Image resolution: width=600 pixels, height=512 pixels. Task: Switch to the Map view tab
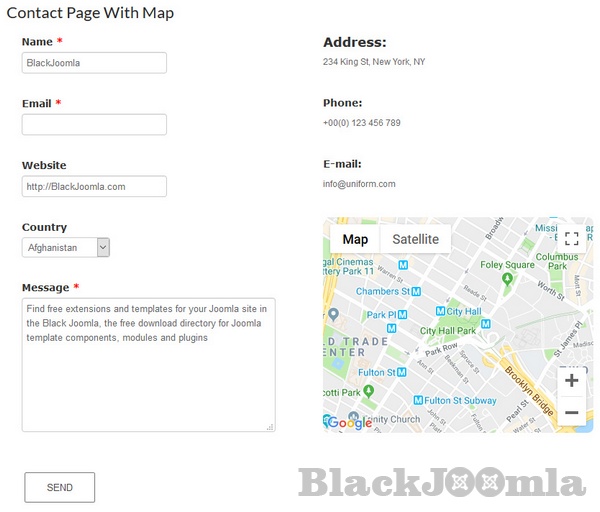point(355,239)
